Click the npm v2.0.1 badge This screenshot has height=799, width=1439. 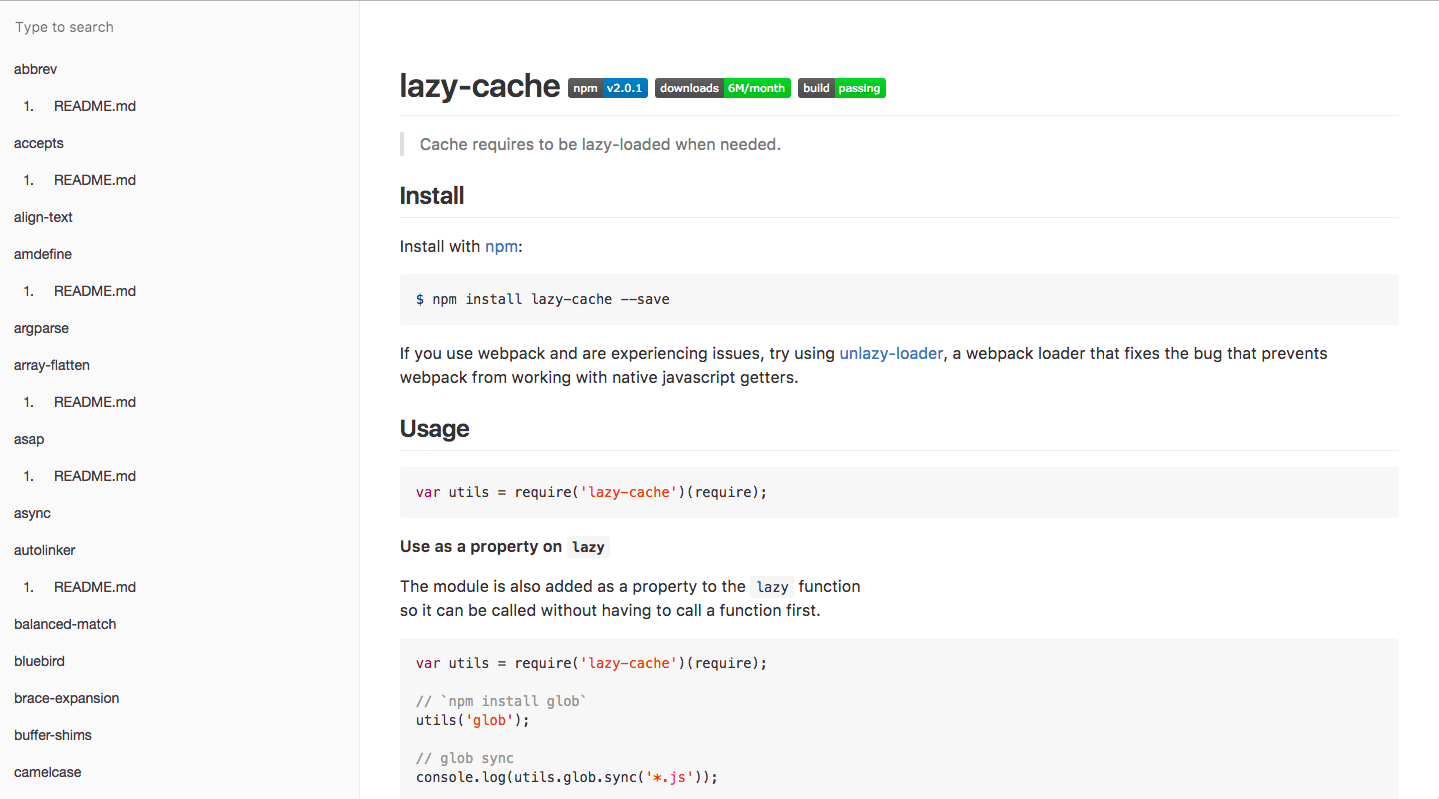608,88
